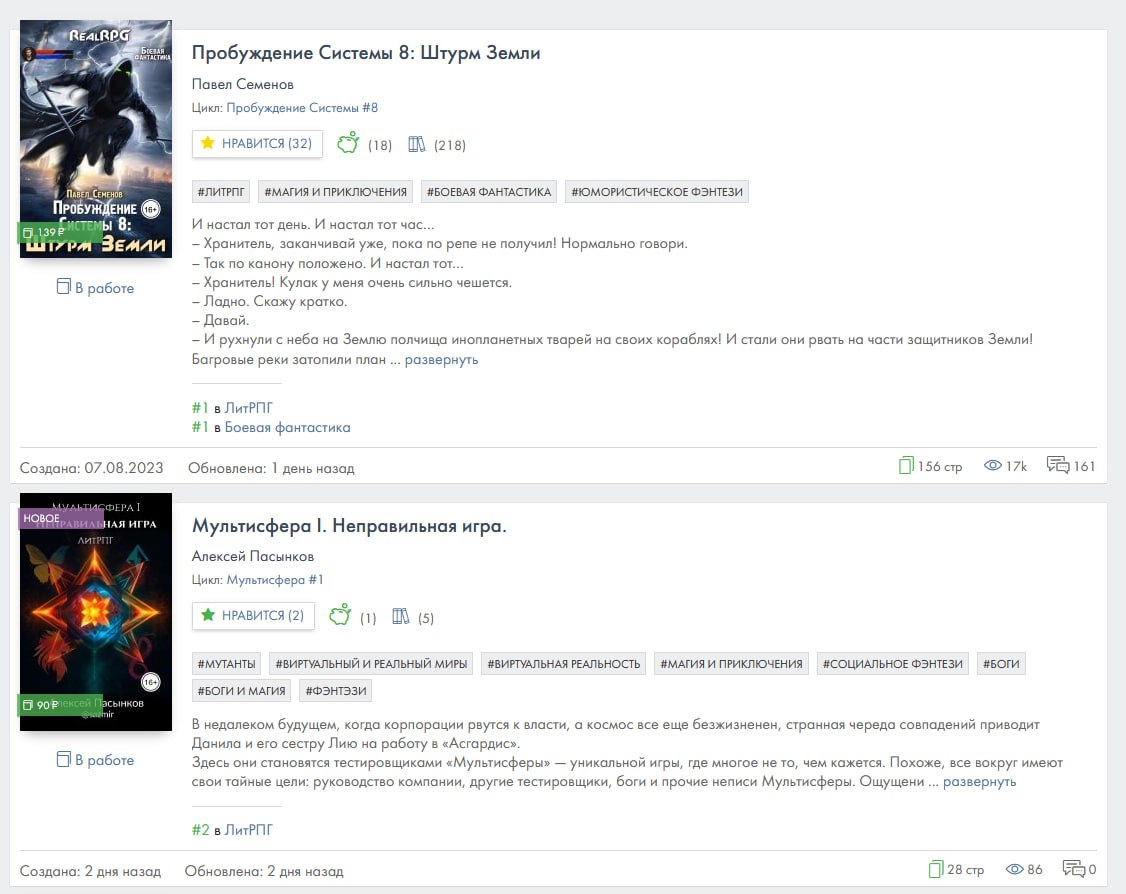This screenshot has width=1126, height=894.
Task: Click text Обновлена: 1 день назад
Action: 271,468
